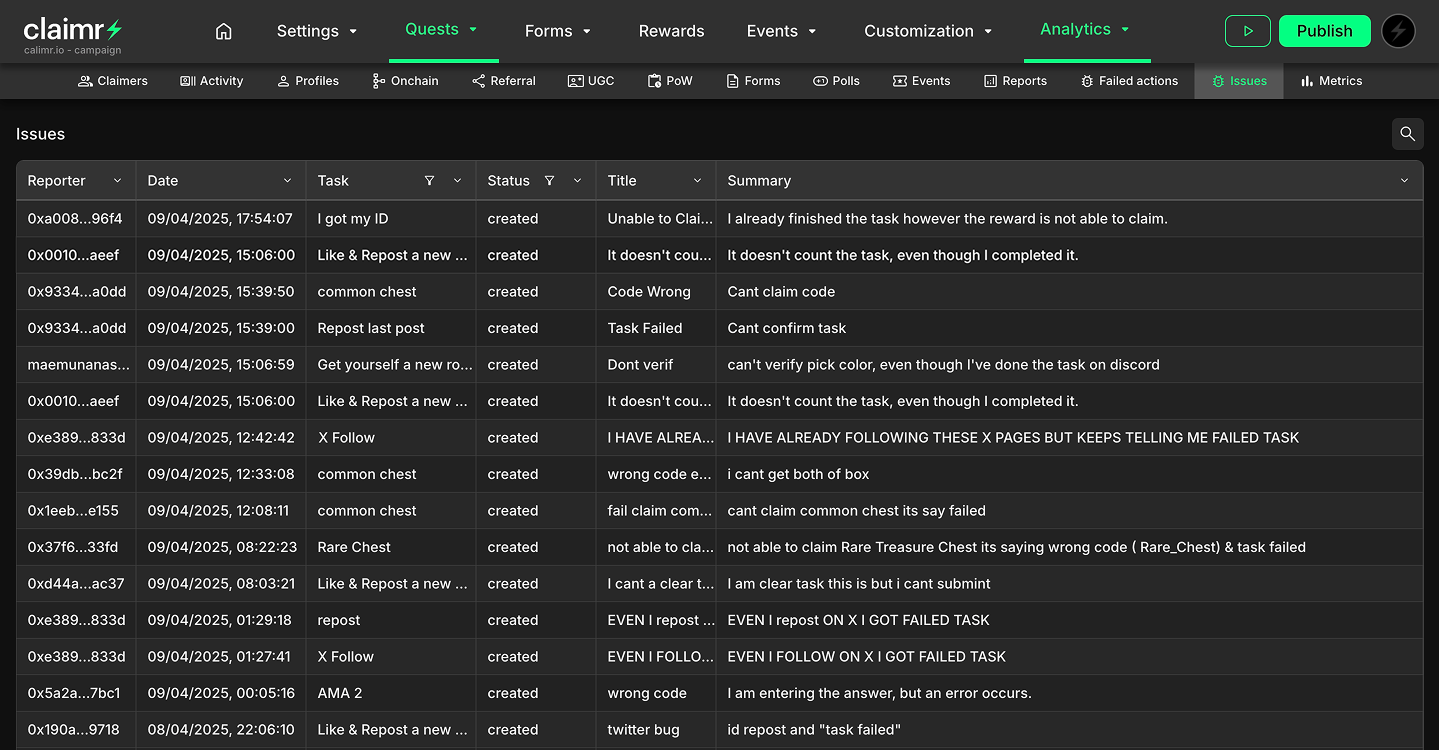Open the Claimers sub-tab
The height and width of the screenshot is (750, 1439).
[x=113, y=81]
